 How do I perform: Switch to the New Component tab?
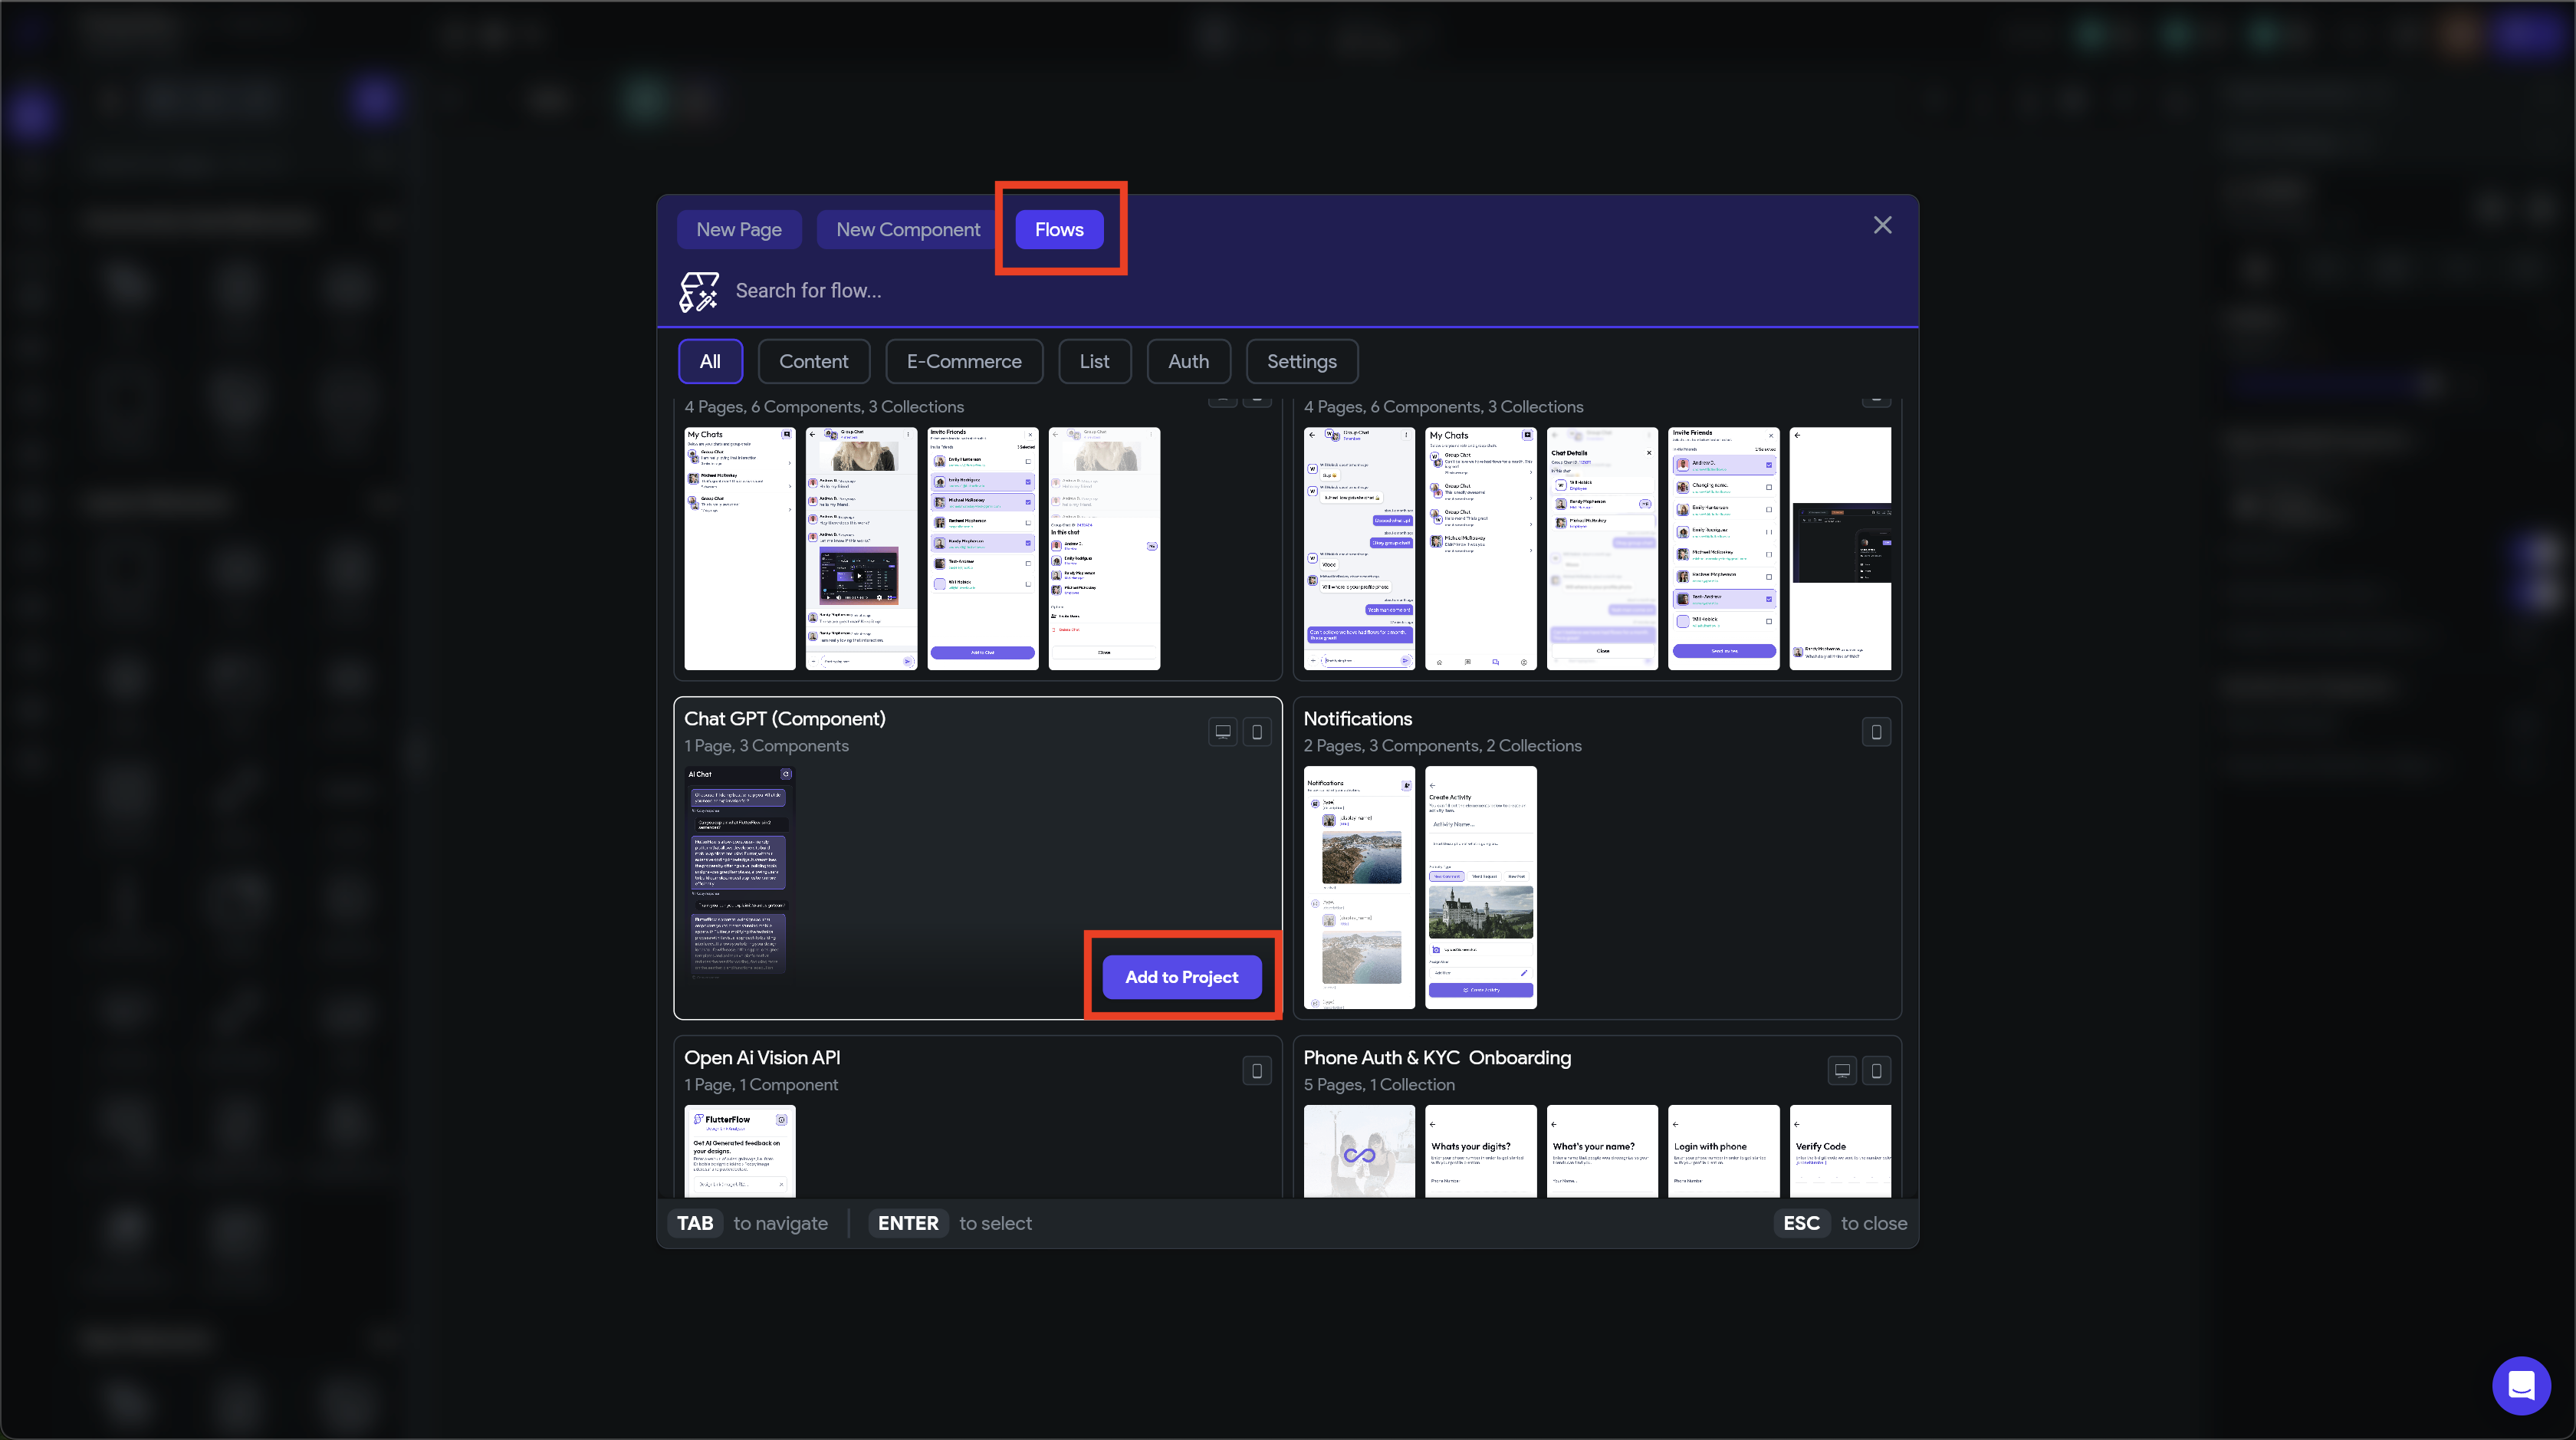(x=908, y=230)
